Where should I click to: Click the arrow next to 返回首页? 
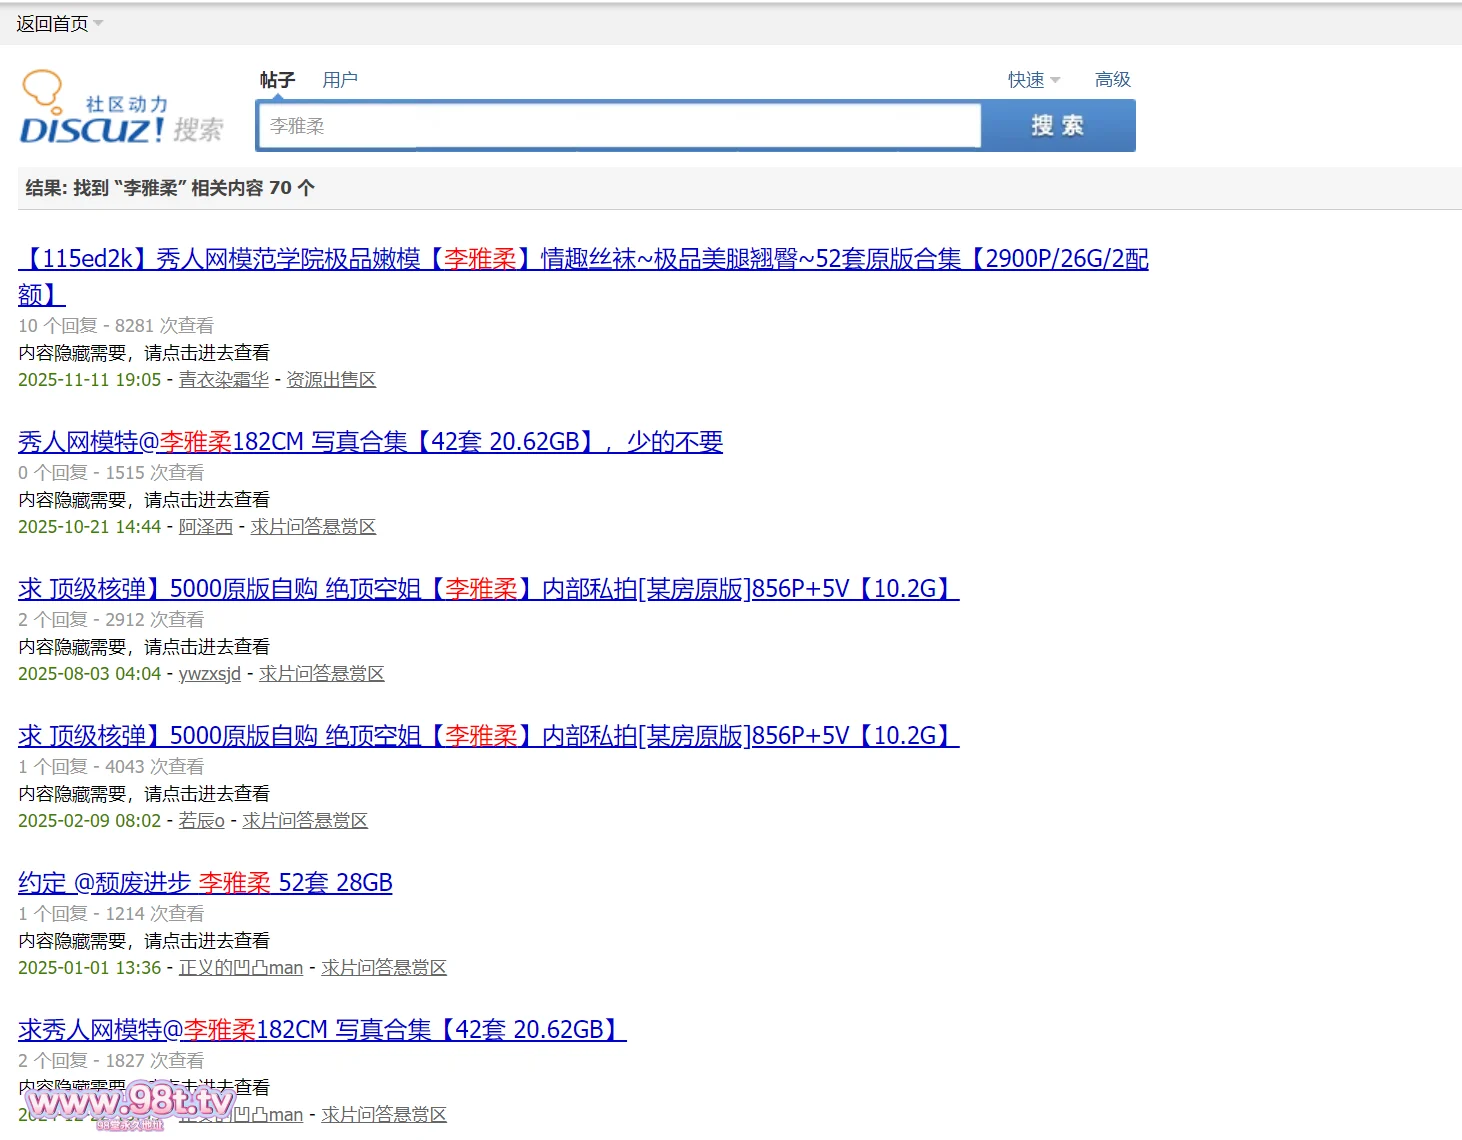pos(98,23)
